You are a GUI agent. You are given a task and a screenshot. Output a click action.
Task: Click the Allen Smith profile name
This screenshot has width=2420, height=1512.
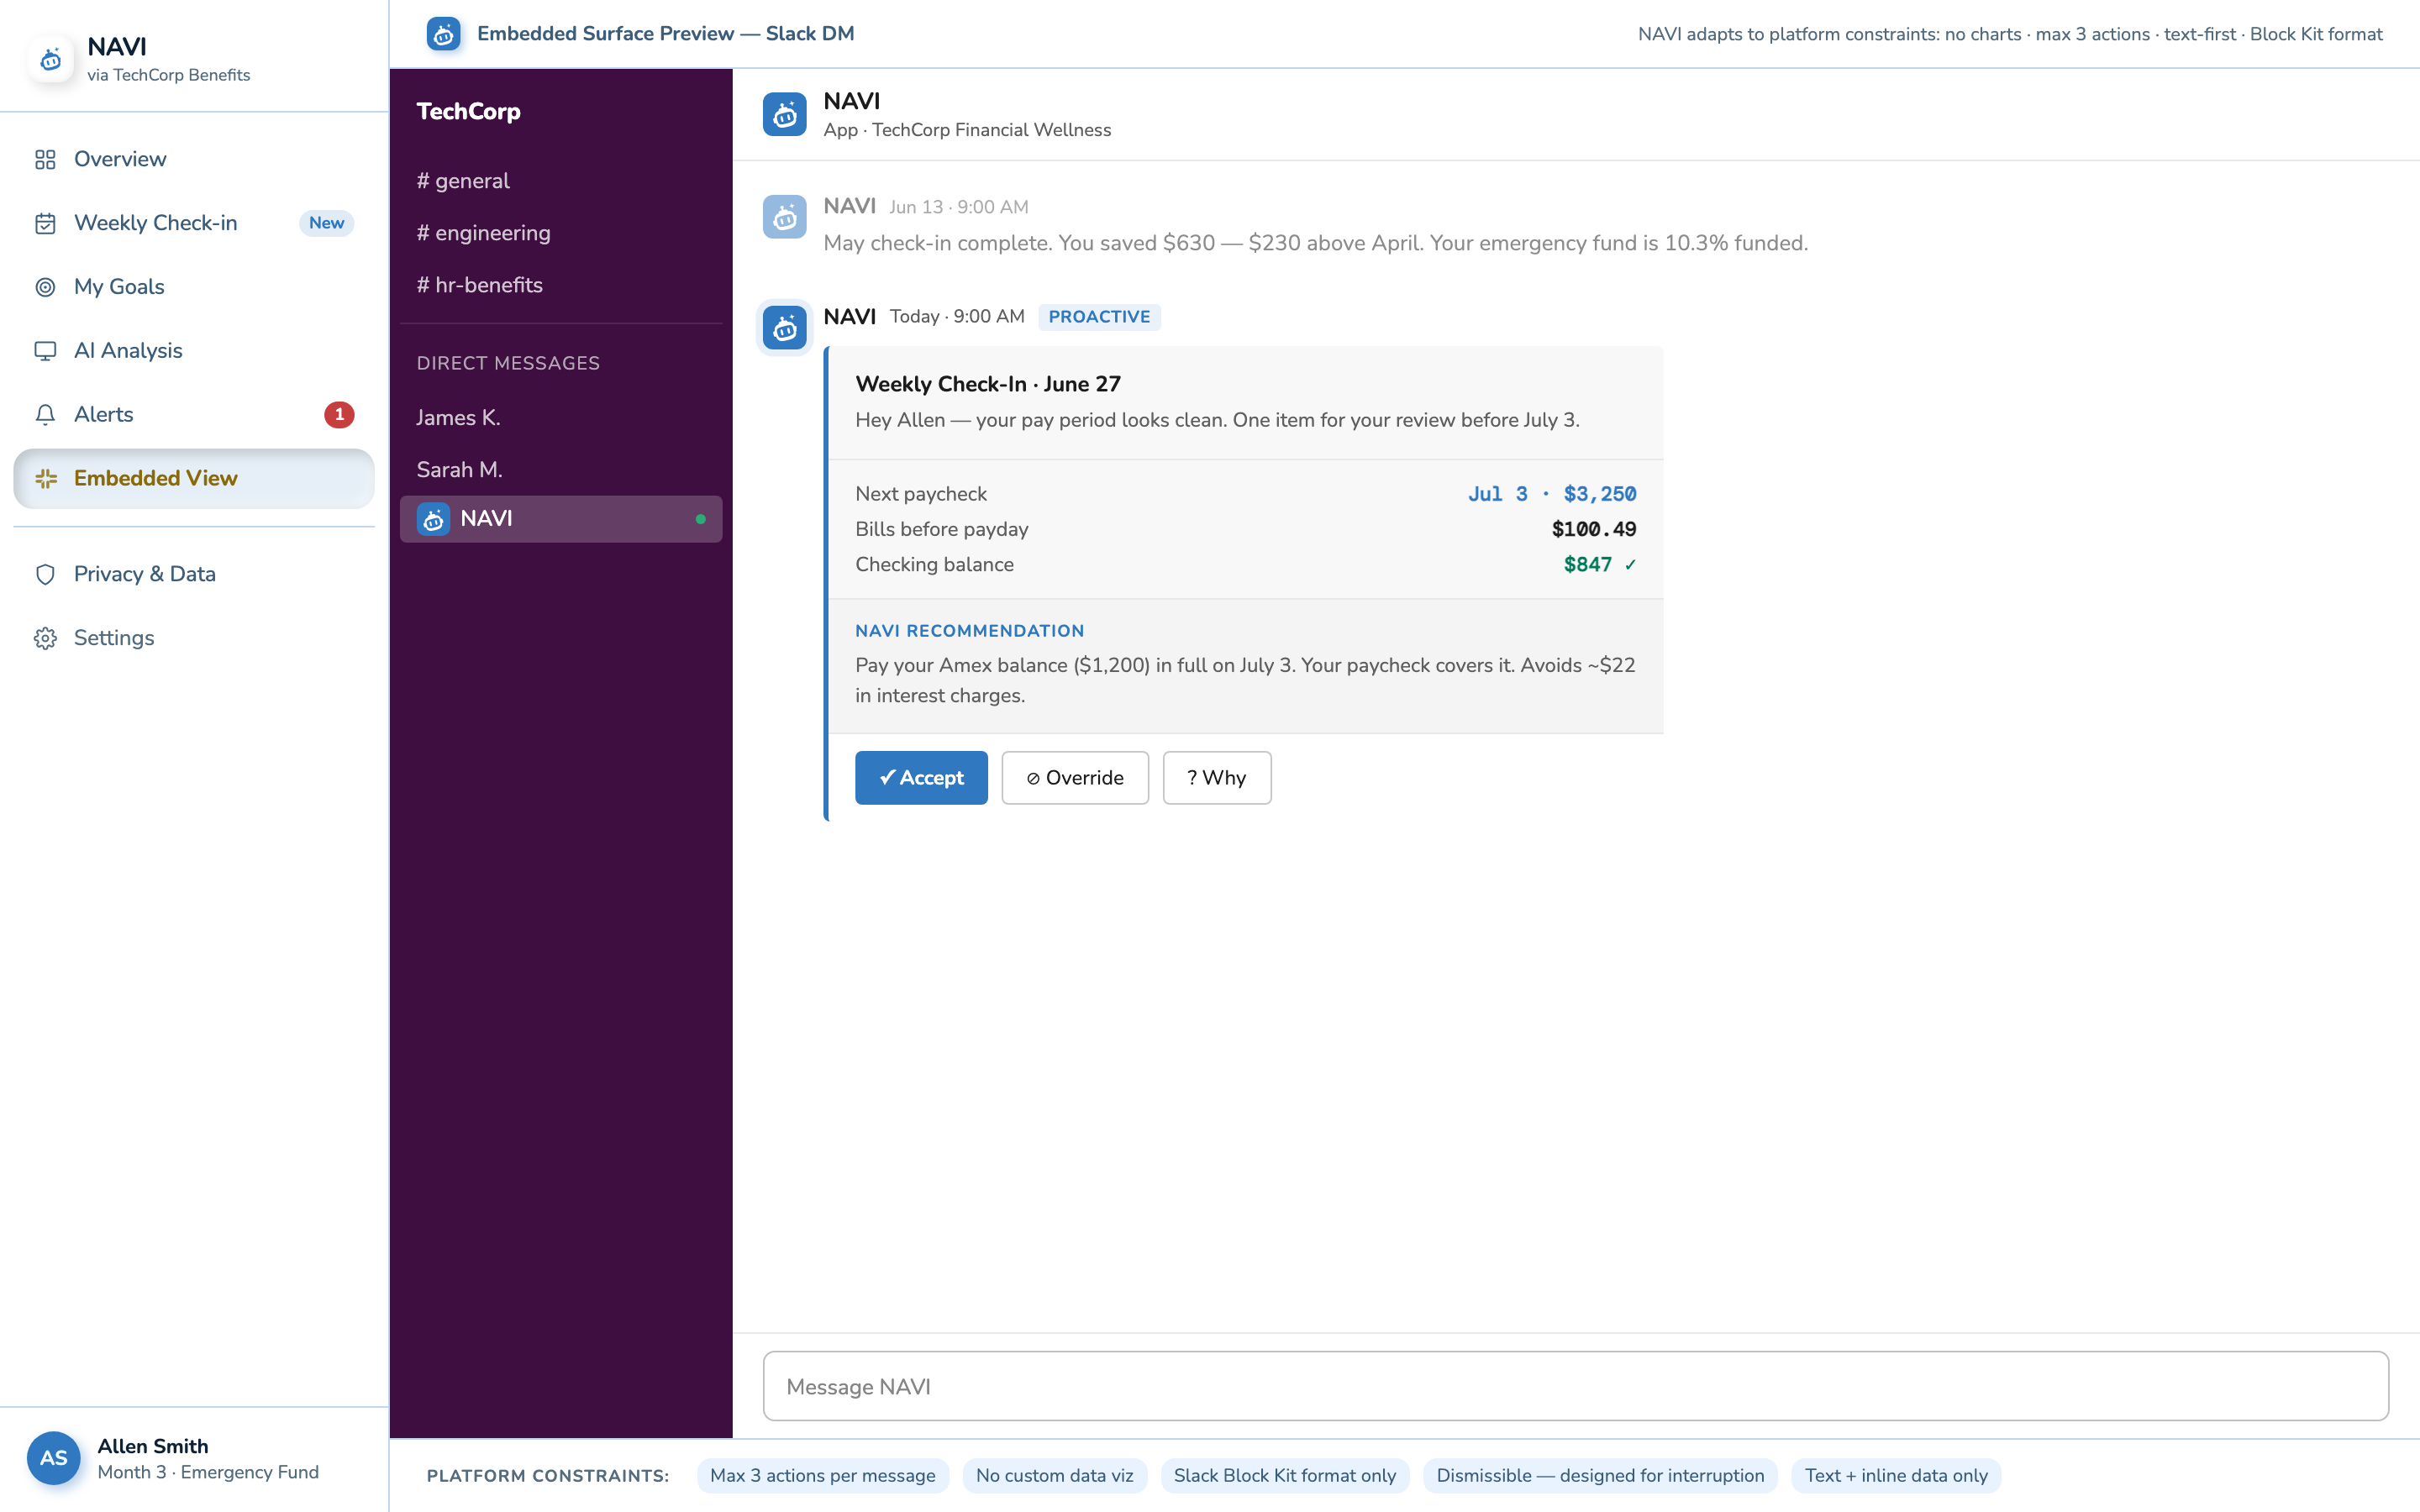coord(153,1446)
